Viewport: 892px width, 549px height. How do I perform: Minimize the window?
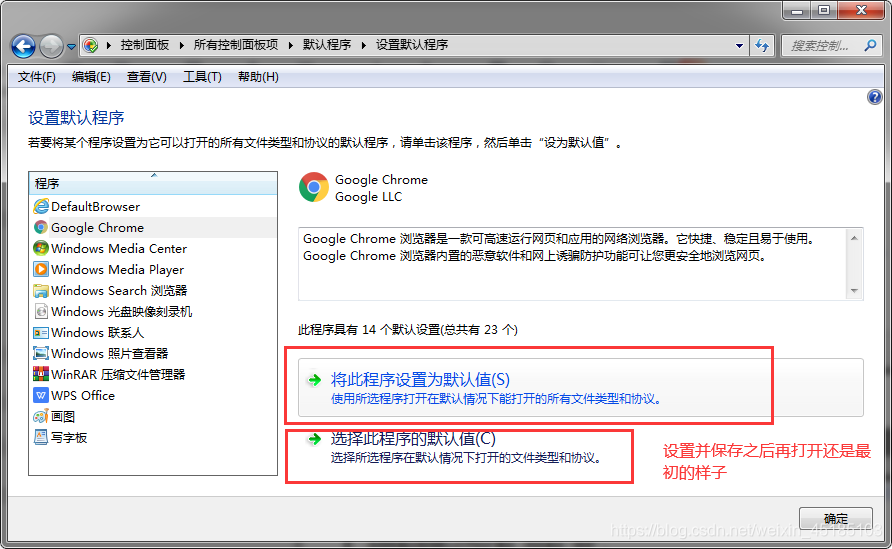(796, 10)
